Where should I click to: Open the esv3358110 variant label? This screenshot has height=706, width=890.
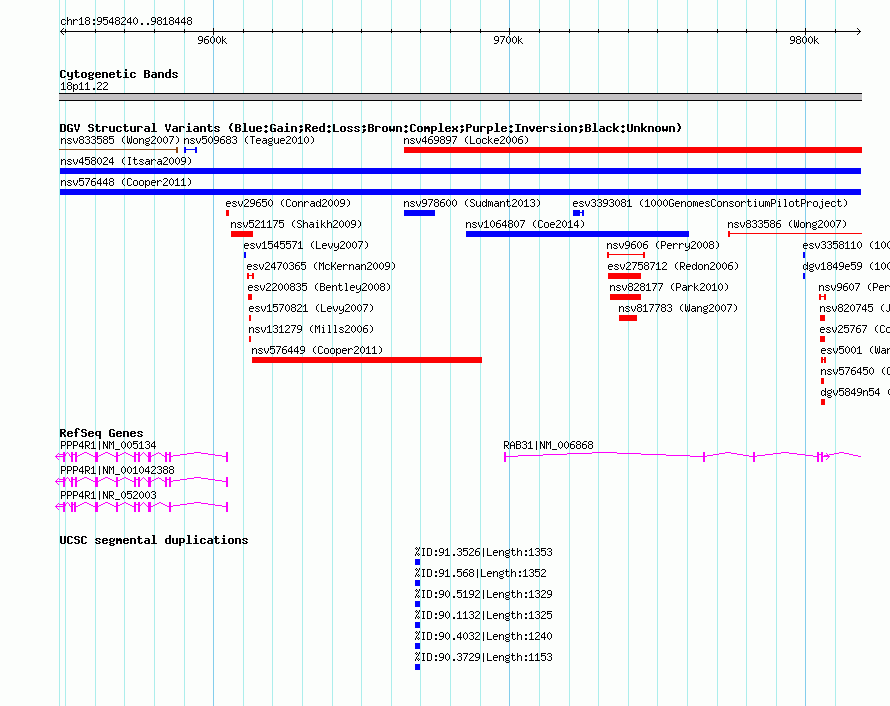(846, 245)
